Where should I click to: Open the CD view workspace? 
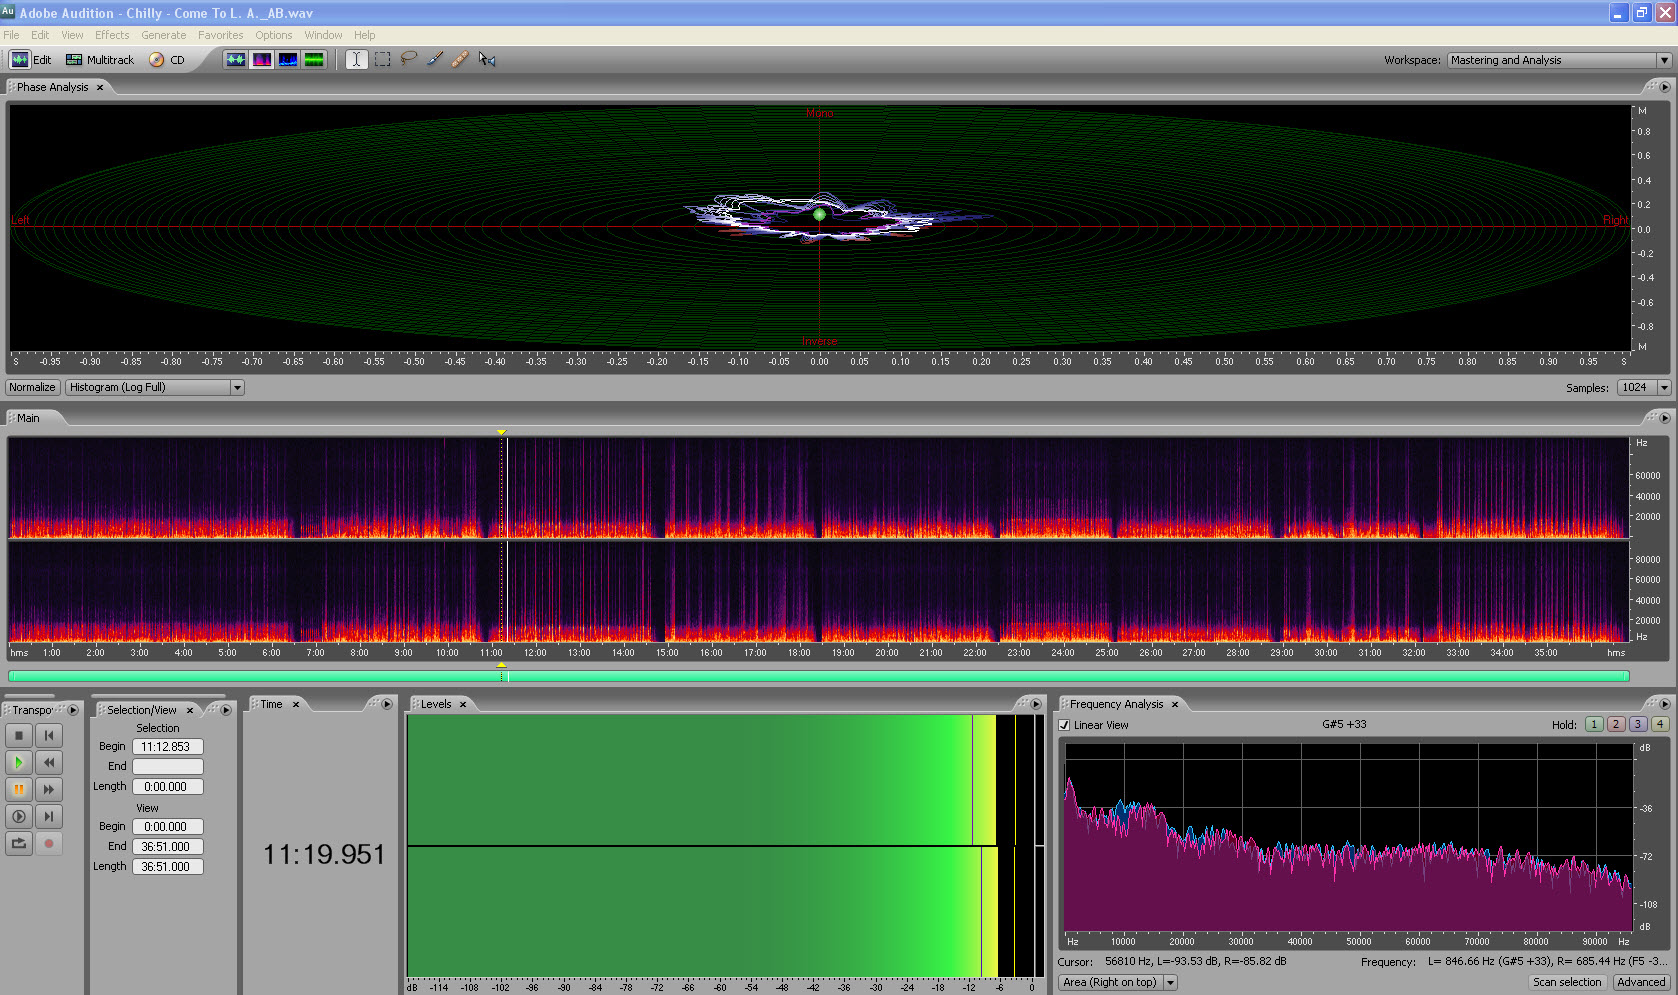coord(167,60)
